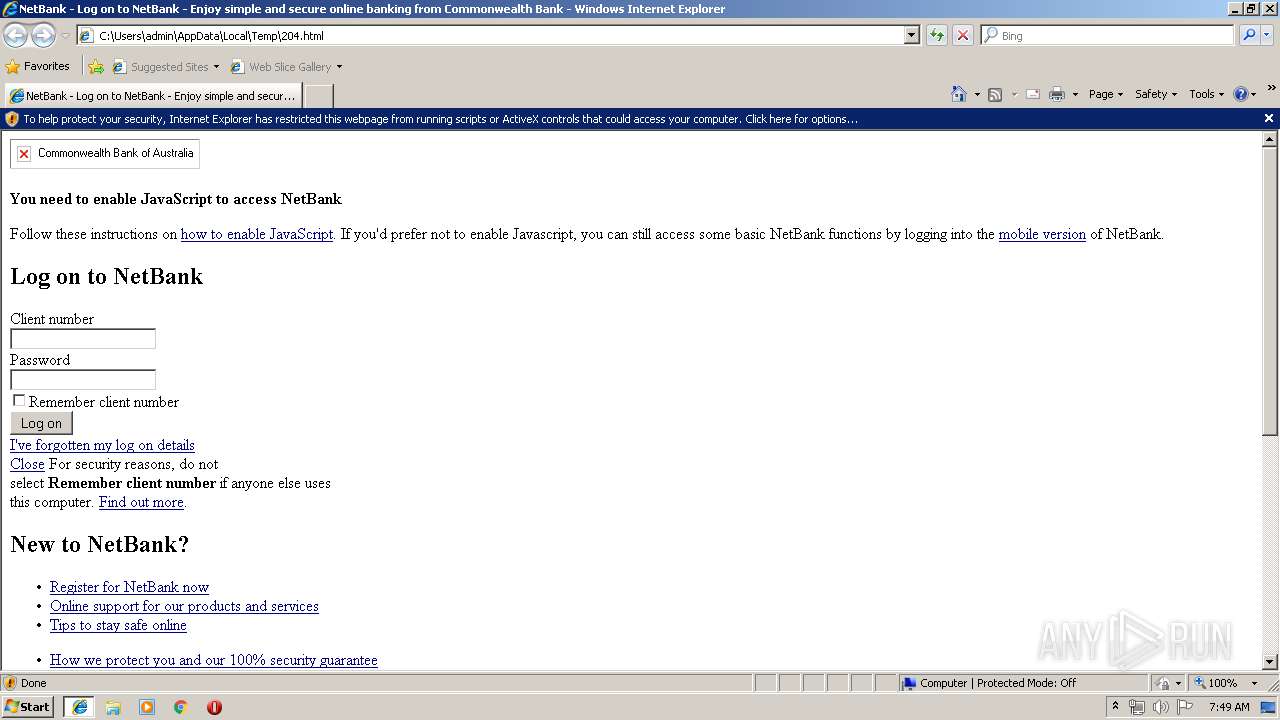Screen dimensions: 1280x720
Task: Refresh the page using the address bar icon
Action: pyautogui.click(x=937, y=35)
